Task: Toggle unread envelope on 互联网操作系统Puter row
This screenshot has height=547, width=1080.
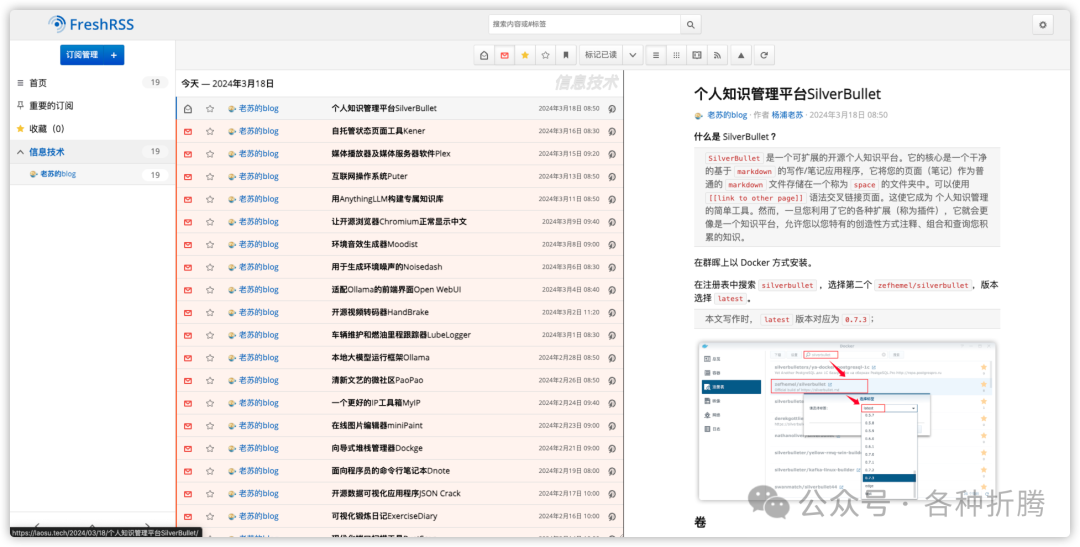Action: pos(188,176)
